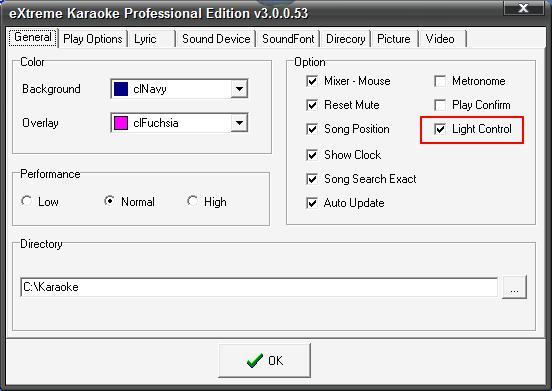
Task: Confirm settings with the OK button
Action: (264, 361)
